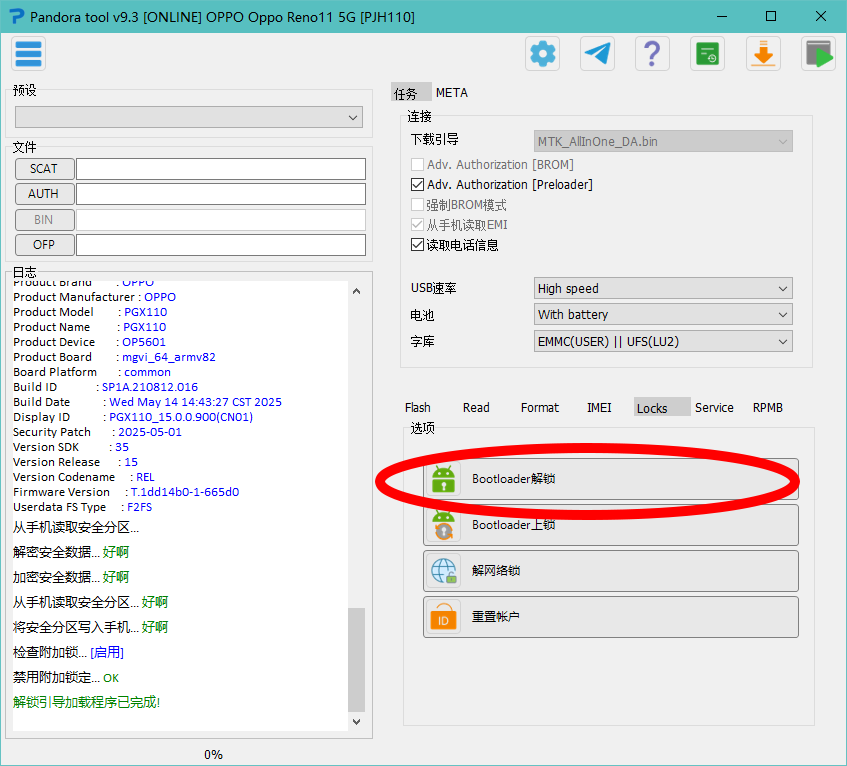Screen dimensions: 847x766
Task: Click log value 2025-05-01 security patch
Action: [x=150, y=432]
